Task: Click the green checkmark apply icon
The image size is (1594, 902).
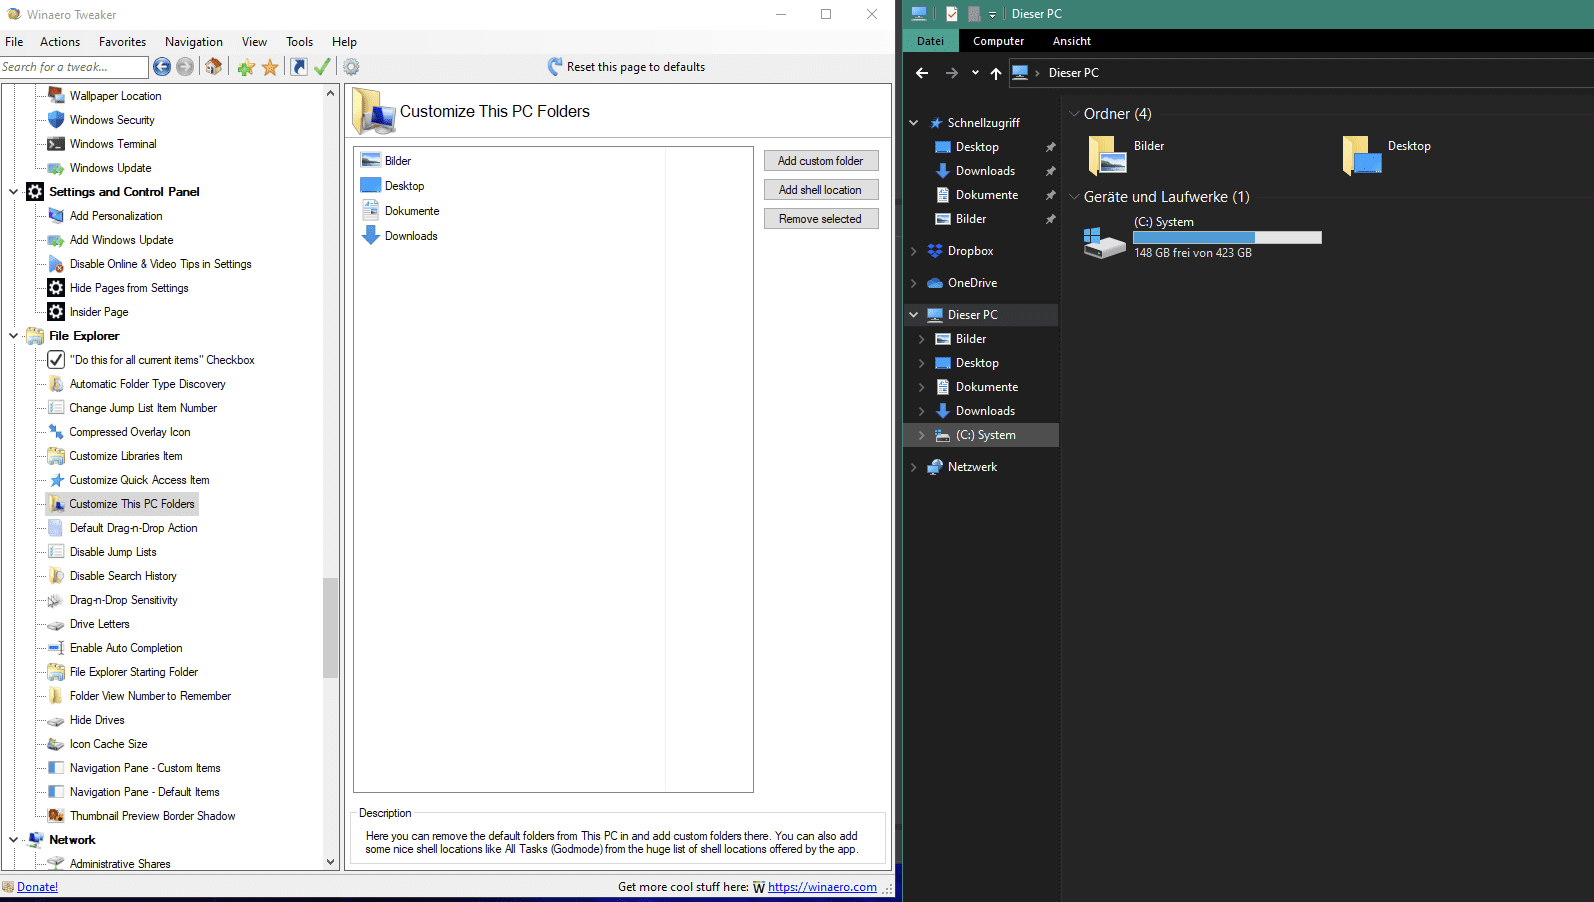Action: click(x=322, y=67)
